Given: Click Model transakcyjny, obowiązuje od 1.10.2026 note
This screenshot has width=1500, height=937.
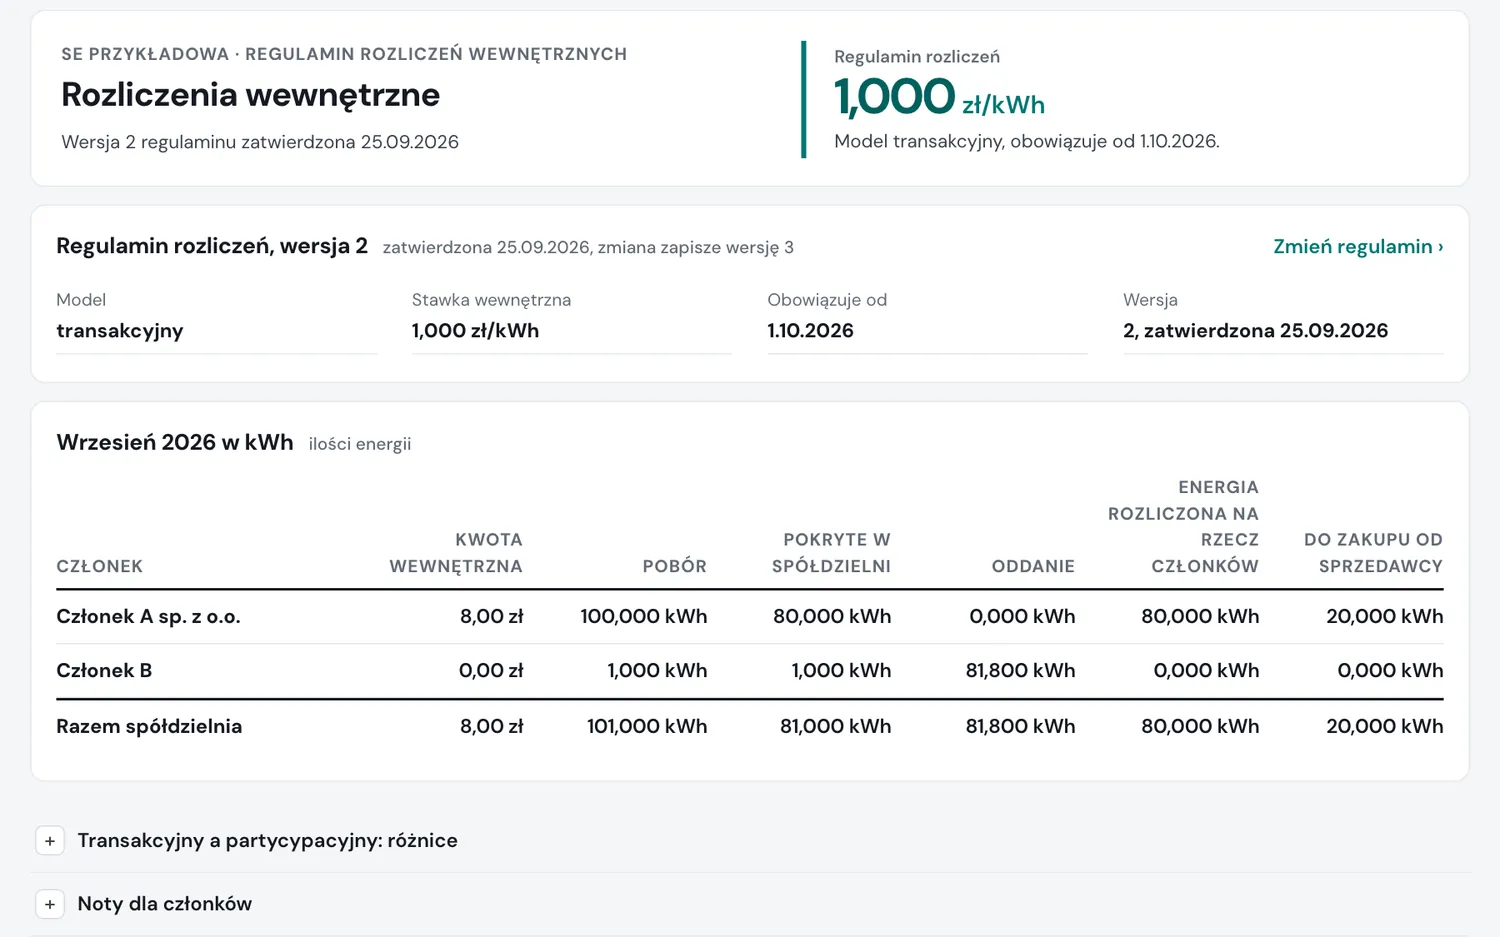Looking at the screenshot, I should [1027, 141].
